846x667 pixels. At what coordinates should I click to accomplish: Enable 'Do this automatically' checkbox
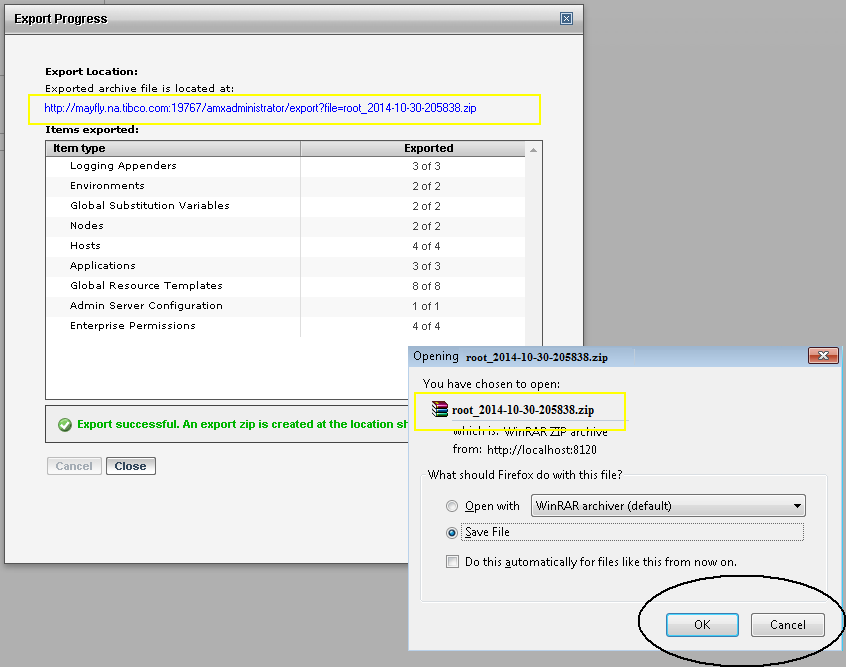tap(453, 562)
